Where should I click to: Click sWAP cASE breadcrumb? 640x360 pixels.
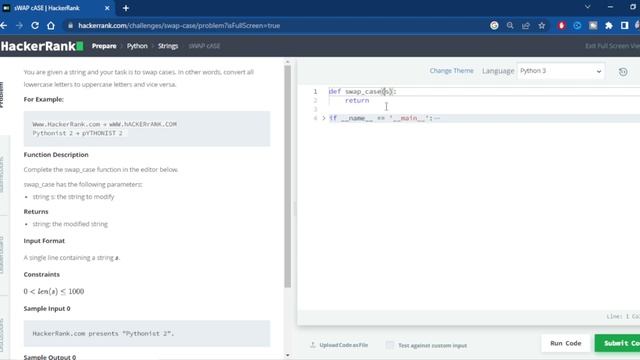[x=204, y=46]
